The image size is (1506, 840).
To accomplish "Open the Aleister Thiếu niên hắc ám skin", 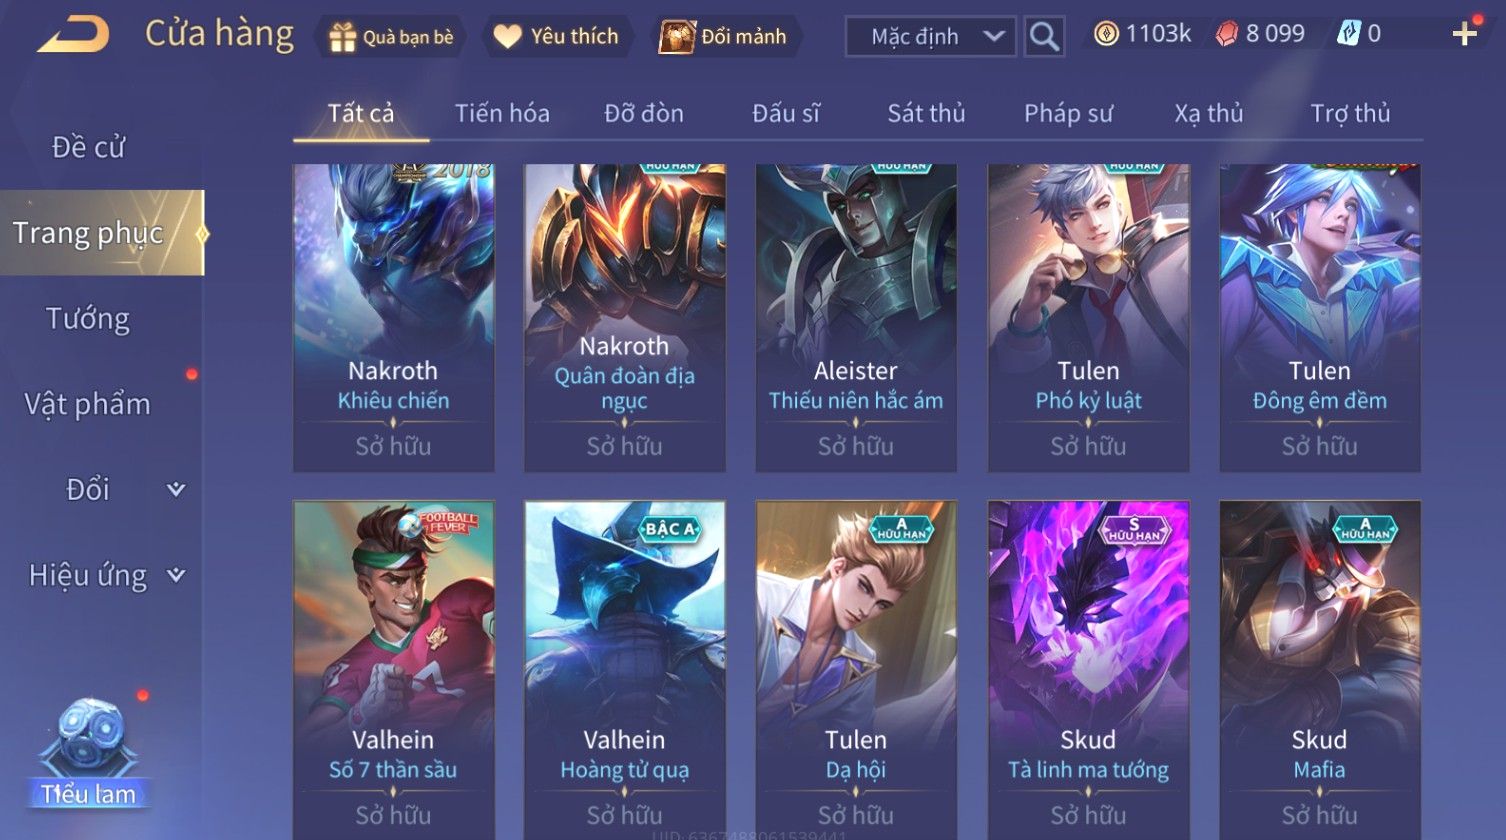I will pyautogui.click(x=856, y=318).
